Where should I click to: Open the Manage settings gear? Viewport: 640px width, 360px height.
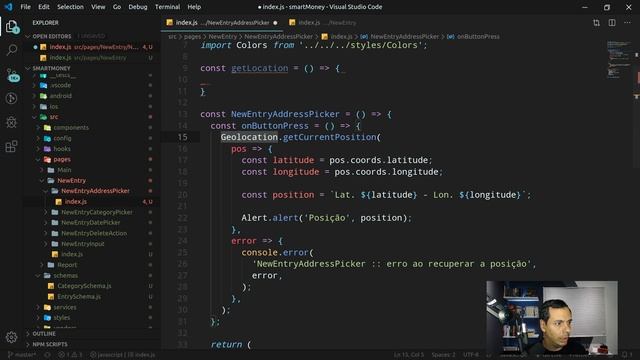point(11,337)
